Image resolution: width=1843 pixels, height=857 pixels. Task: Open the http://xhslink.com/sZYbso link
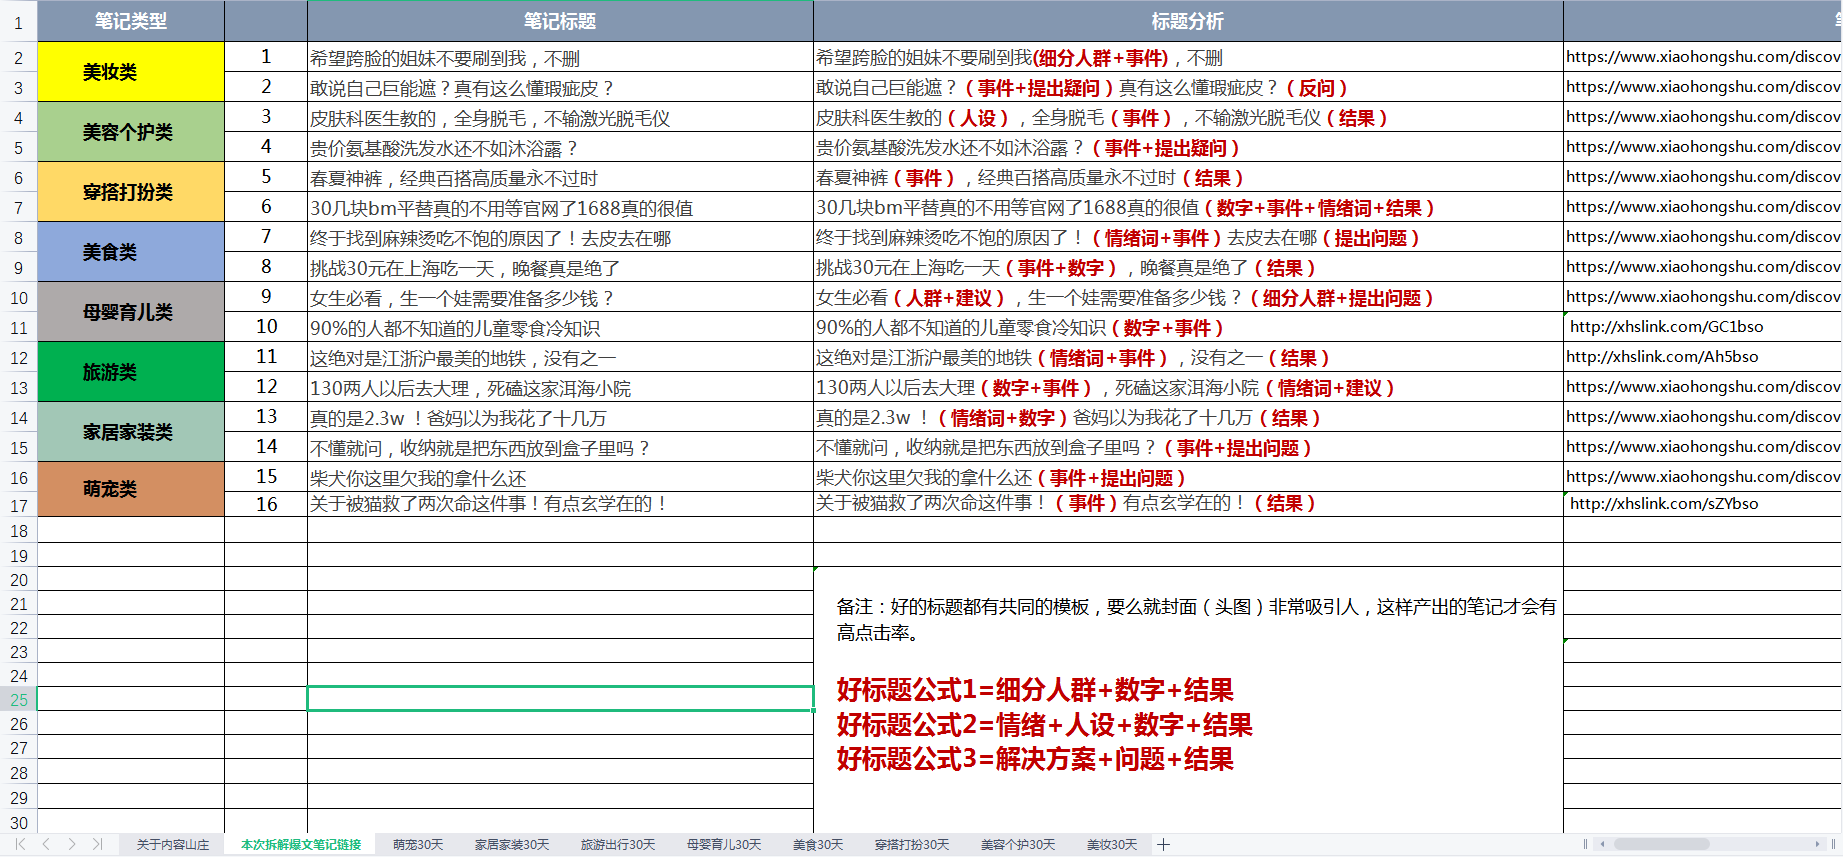click(x=1664, y=504)
